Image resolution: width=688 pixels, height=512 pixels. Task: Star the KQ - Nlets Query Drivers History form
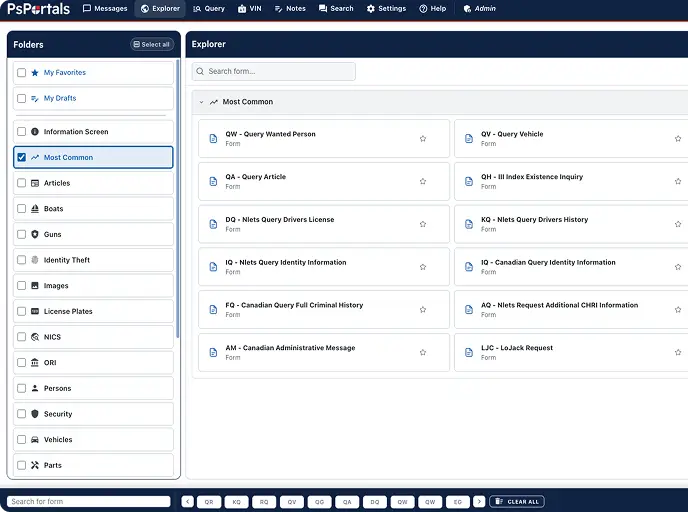click(x=678, y=224)
